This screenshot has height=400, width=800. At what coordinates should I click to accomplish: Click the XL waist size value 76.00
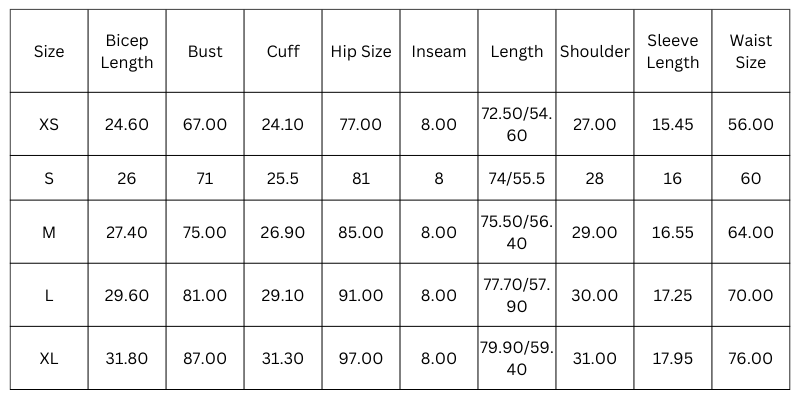(750, 358)
